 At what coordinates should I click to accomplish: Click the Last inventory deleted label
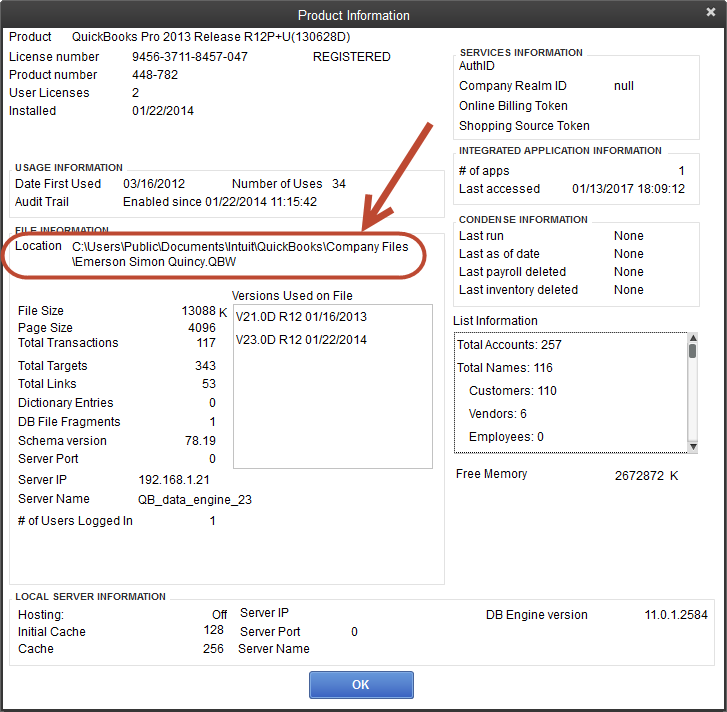point(518,290)
